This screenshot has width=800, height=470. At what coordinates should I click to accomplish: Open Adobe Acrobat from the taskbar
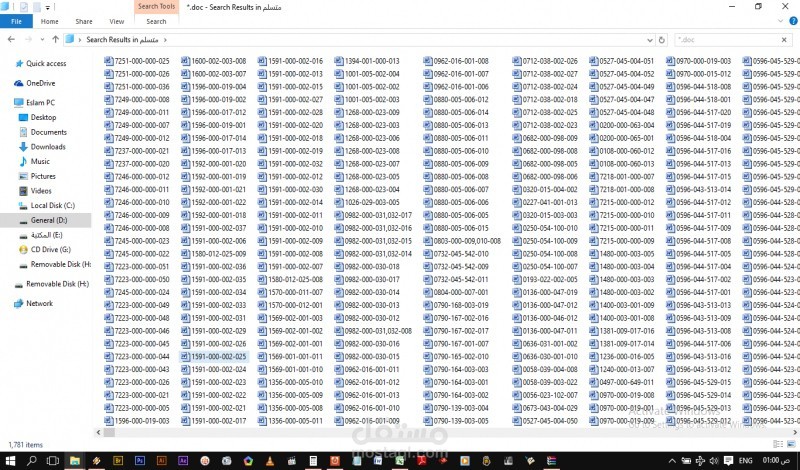(x=421, y=461)
